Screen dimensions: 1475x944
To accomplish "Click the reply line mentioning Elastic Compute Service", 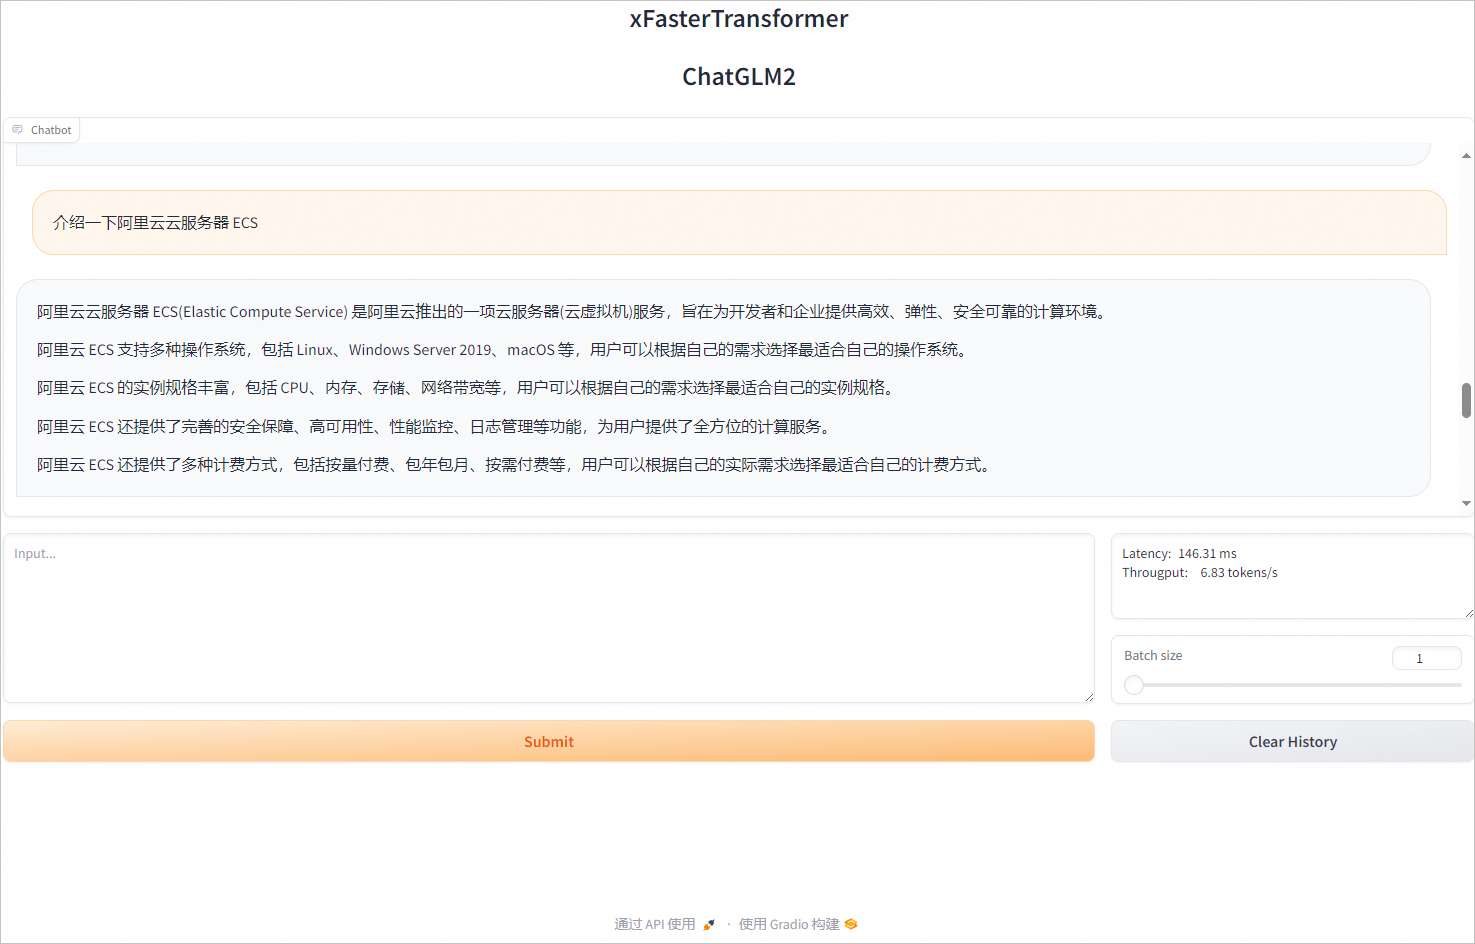I will point(573,312).
